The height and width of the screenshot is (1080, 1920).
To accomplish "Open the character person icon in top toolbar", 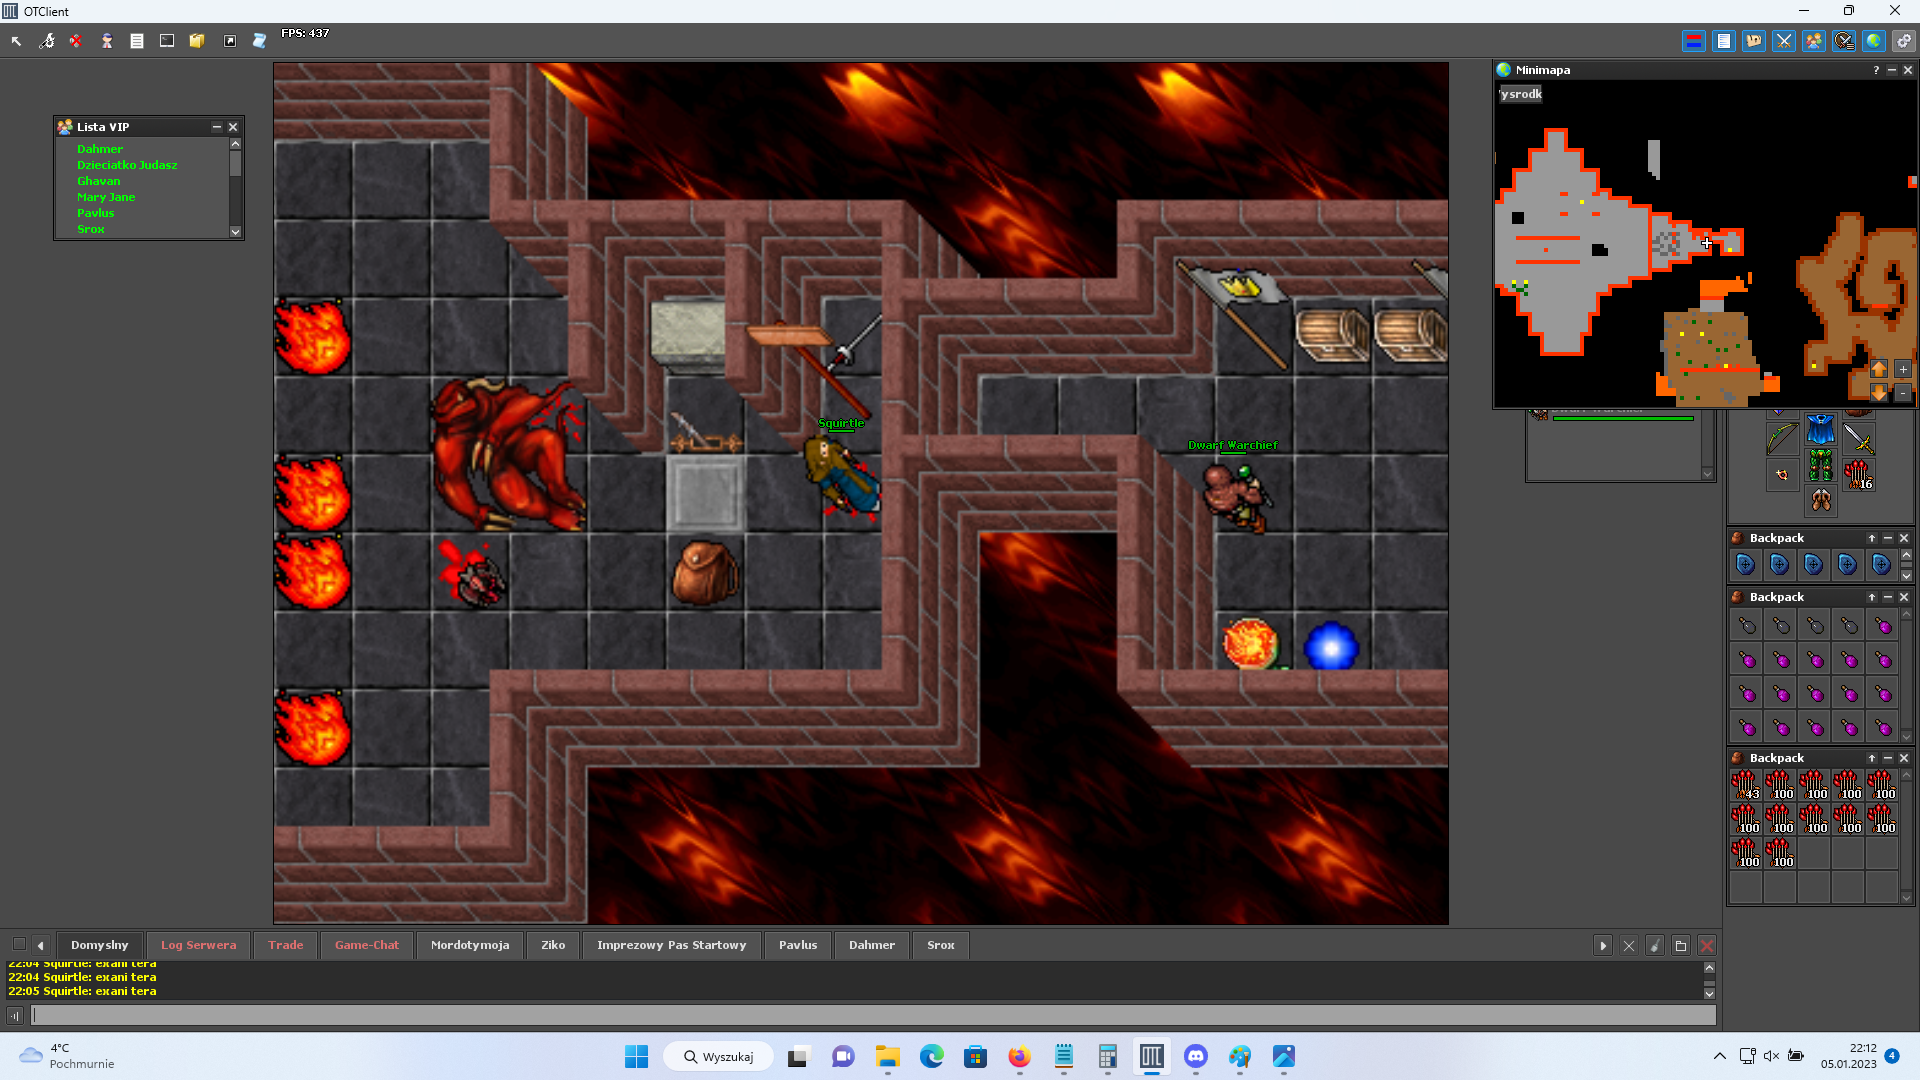I will [107, 41].
